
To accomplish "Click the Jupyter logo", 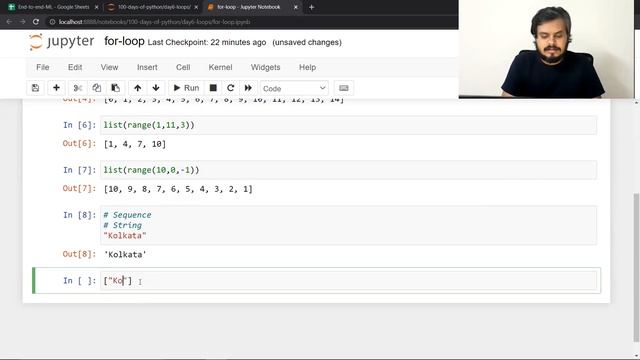I will tap(62, 42).
